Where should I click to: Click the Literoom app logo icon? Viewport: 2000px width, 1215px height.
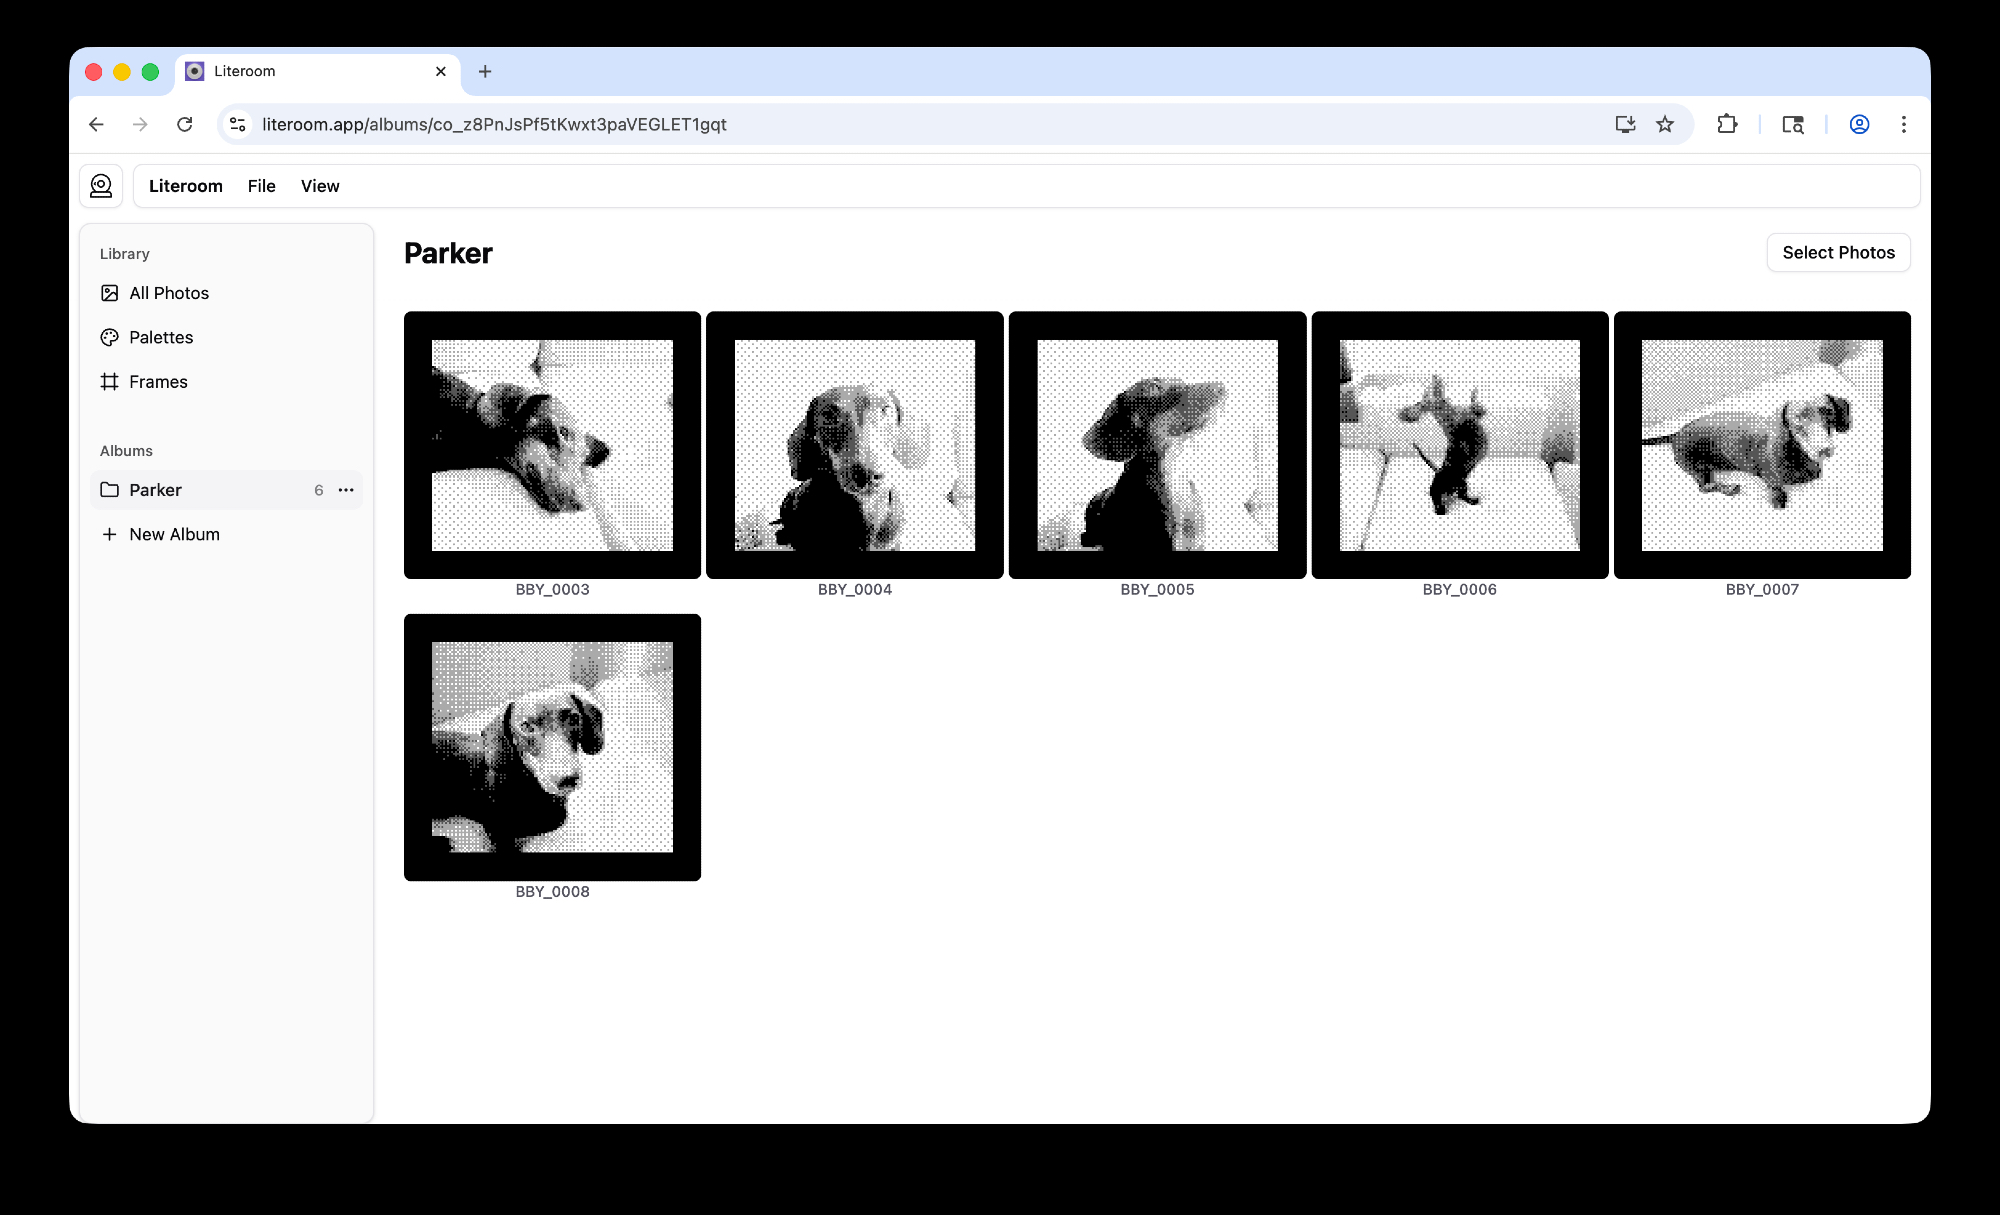coord(101,186)
